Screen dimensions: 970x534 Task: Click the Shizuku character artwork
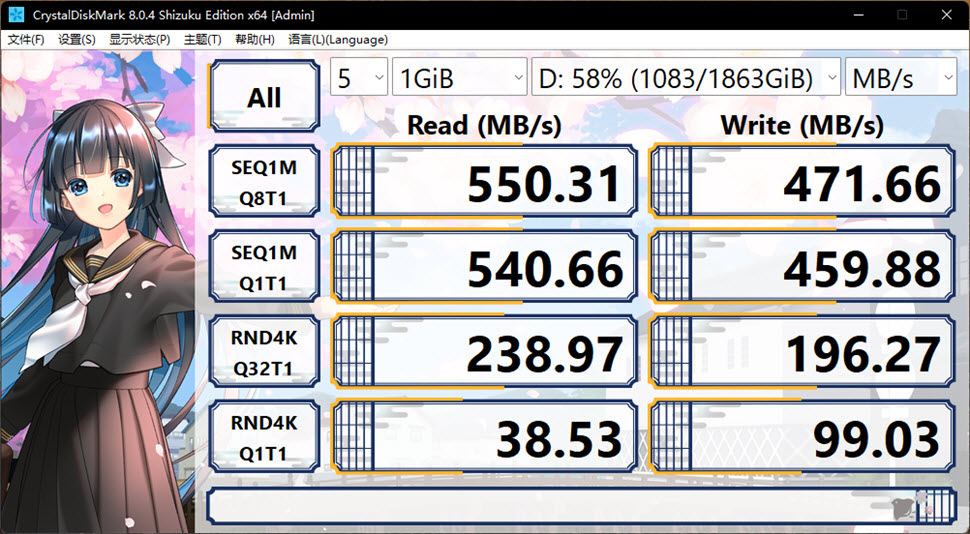click(x=98, y=291)
